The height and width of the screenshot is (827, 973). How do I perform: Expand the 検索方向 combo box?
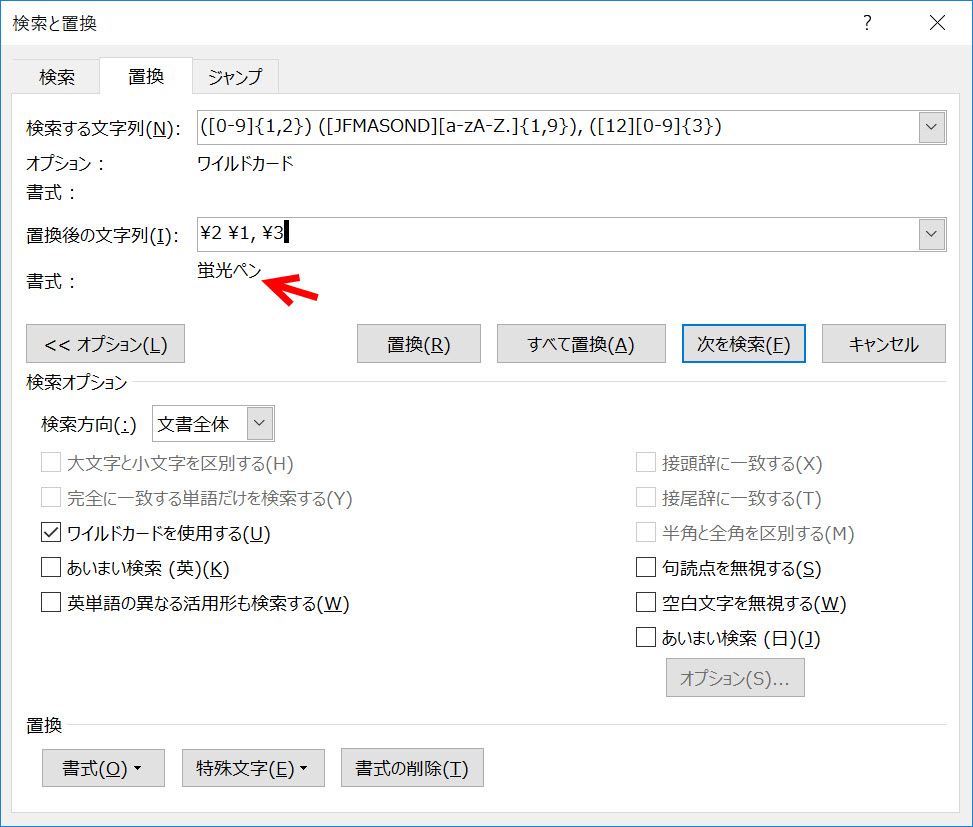click(260, 424)
